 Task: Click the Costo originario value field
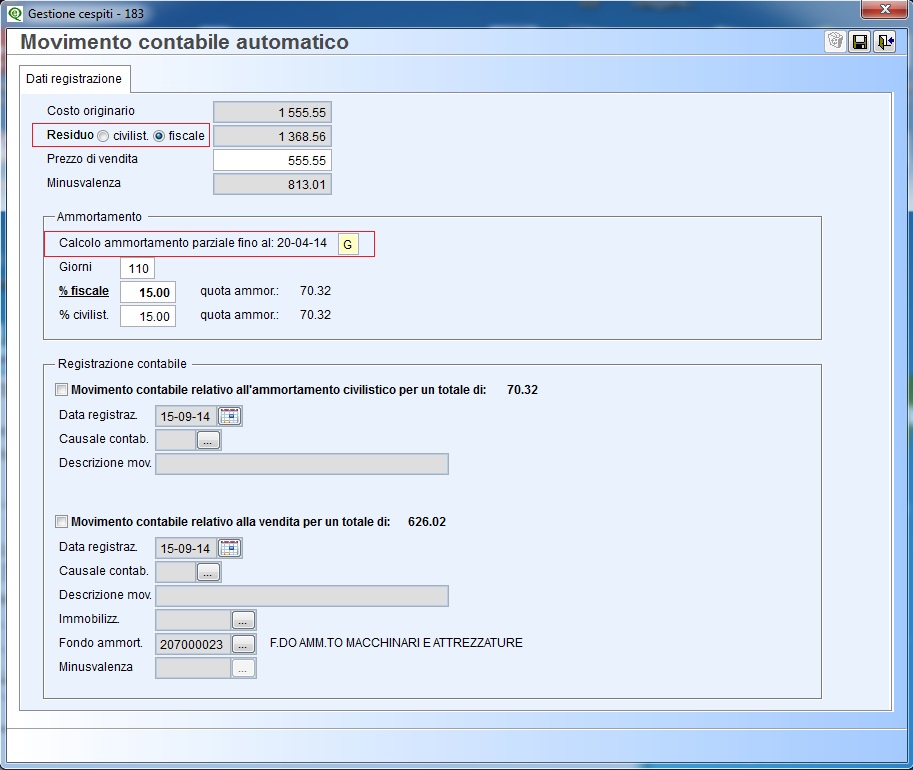(272, 112)
